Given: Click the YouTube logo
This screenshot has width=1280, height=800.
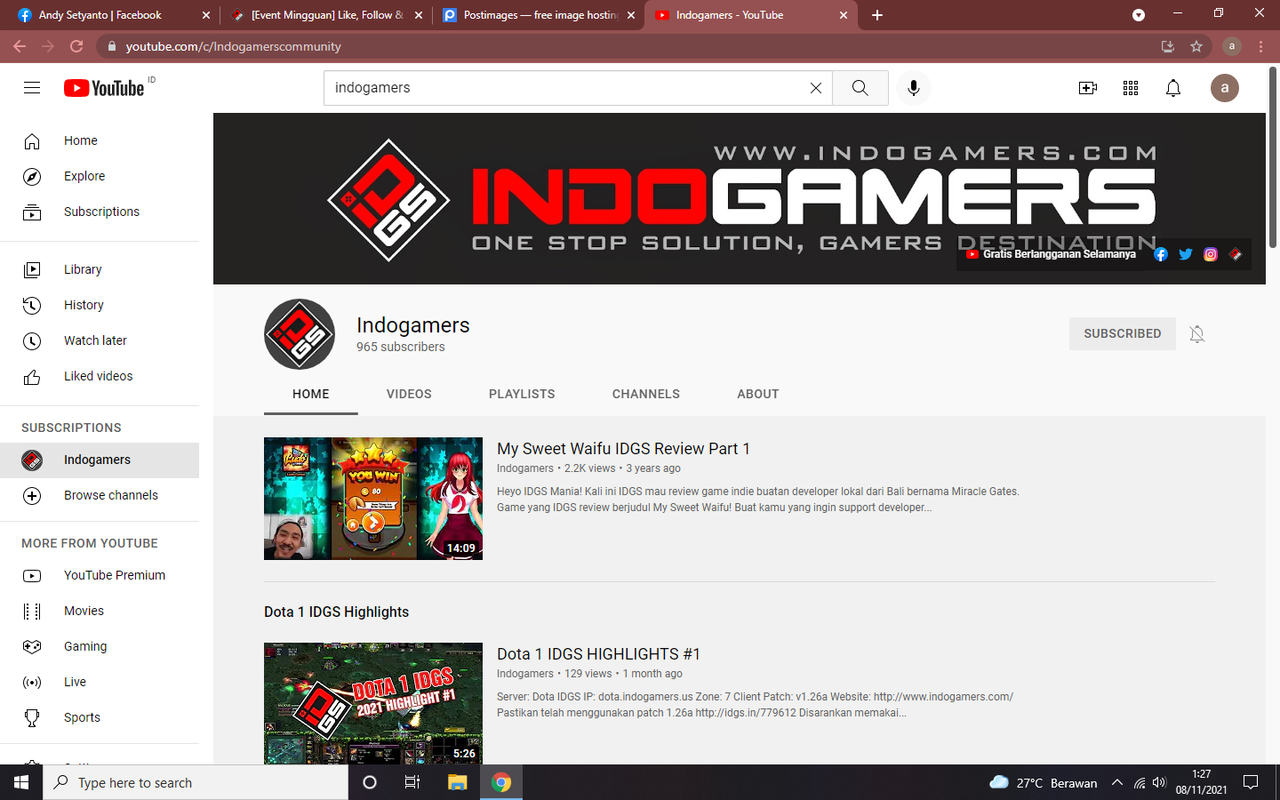Looking at the screenshot, I should [x=104, y=88].
